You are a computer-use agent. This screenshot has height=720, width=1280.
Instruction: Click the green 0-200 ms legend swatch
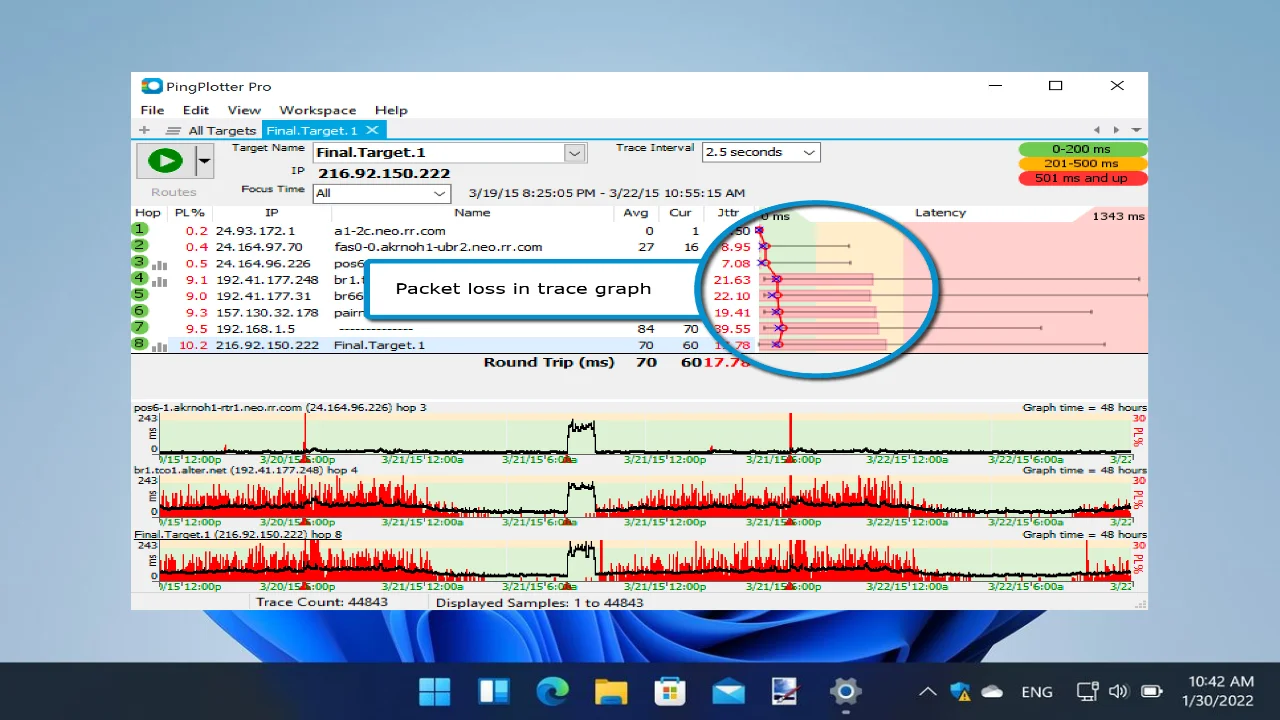1083,149
